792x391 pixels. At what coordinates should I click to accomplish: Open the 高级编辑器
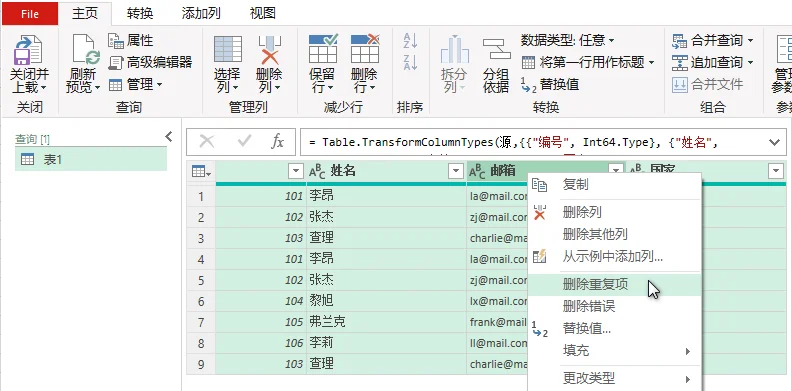point(150,62)
